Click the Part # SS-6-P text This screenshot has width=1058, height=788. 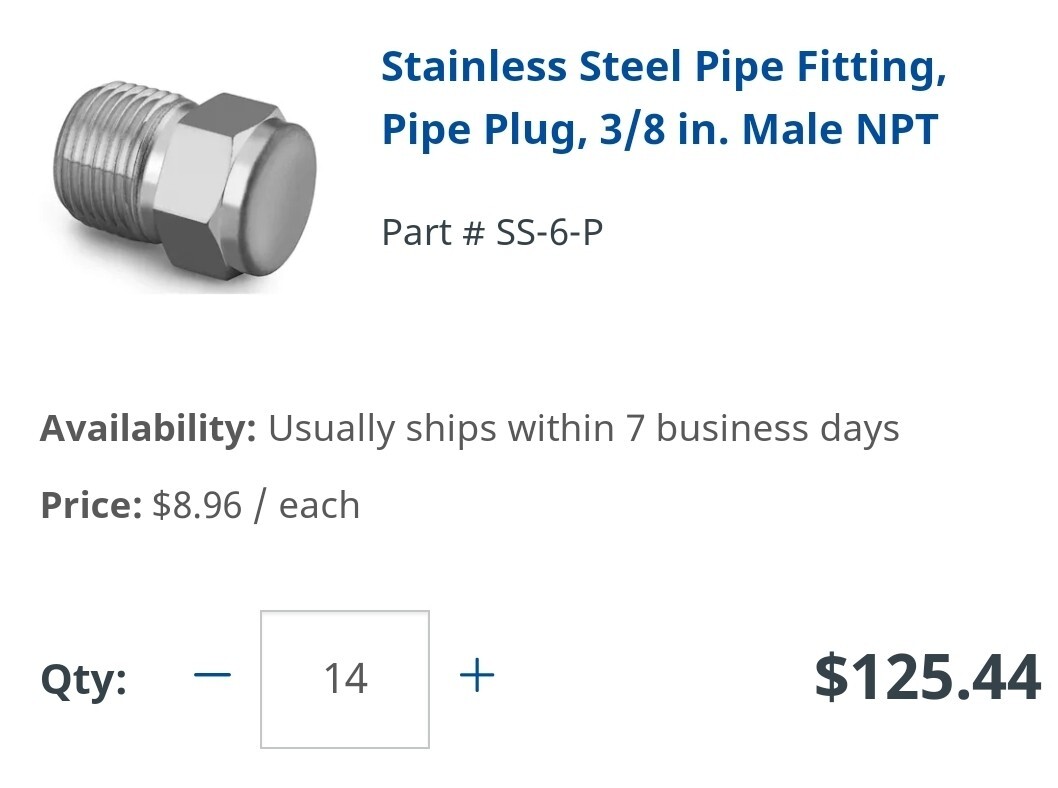[492, 232]
